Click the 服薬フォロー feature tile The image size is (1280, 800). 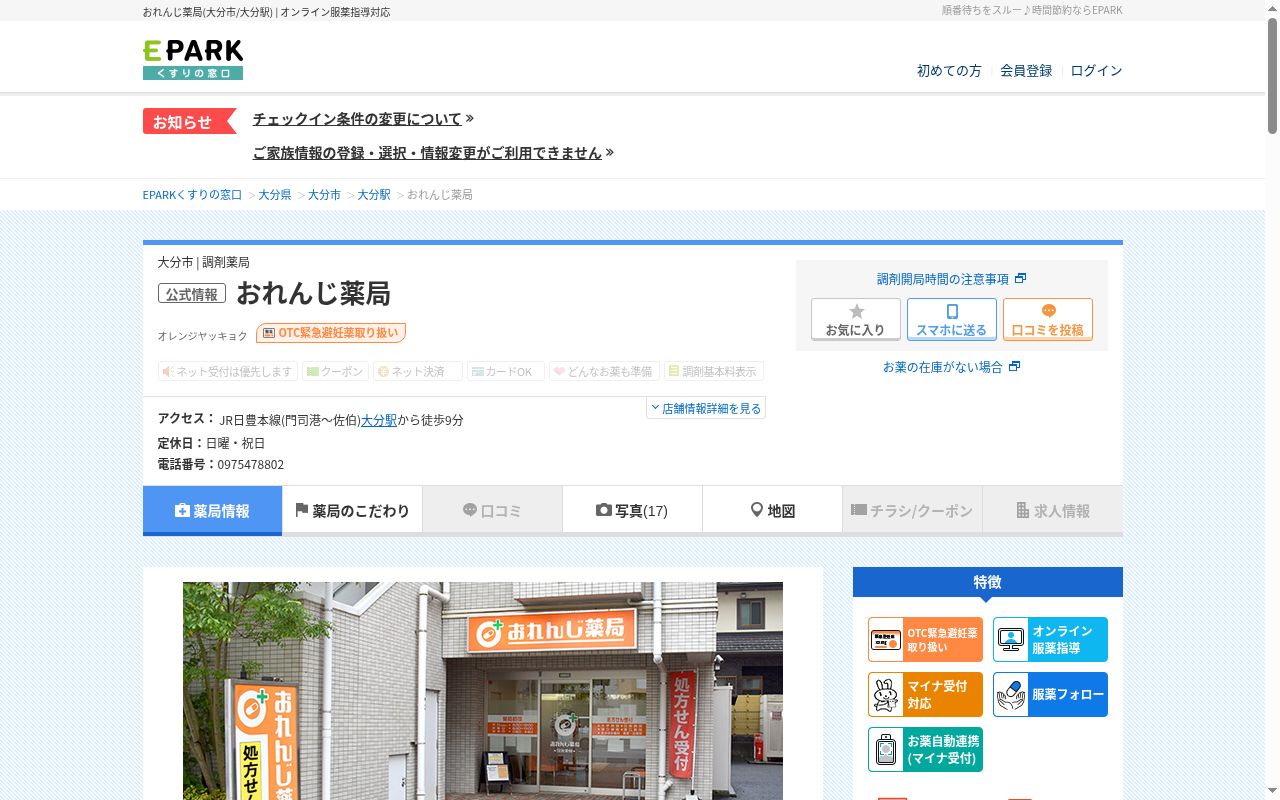pyautogui.click(x=1050, y=695)
